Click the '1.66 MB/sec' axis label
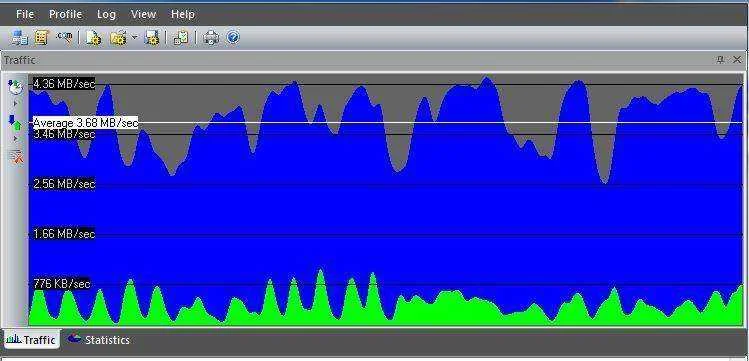Viewport: 749px width, 361px height. click(64, 234)
